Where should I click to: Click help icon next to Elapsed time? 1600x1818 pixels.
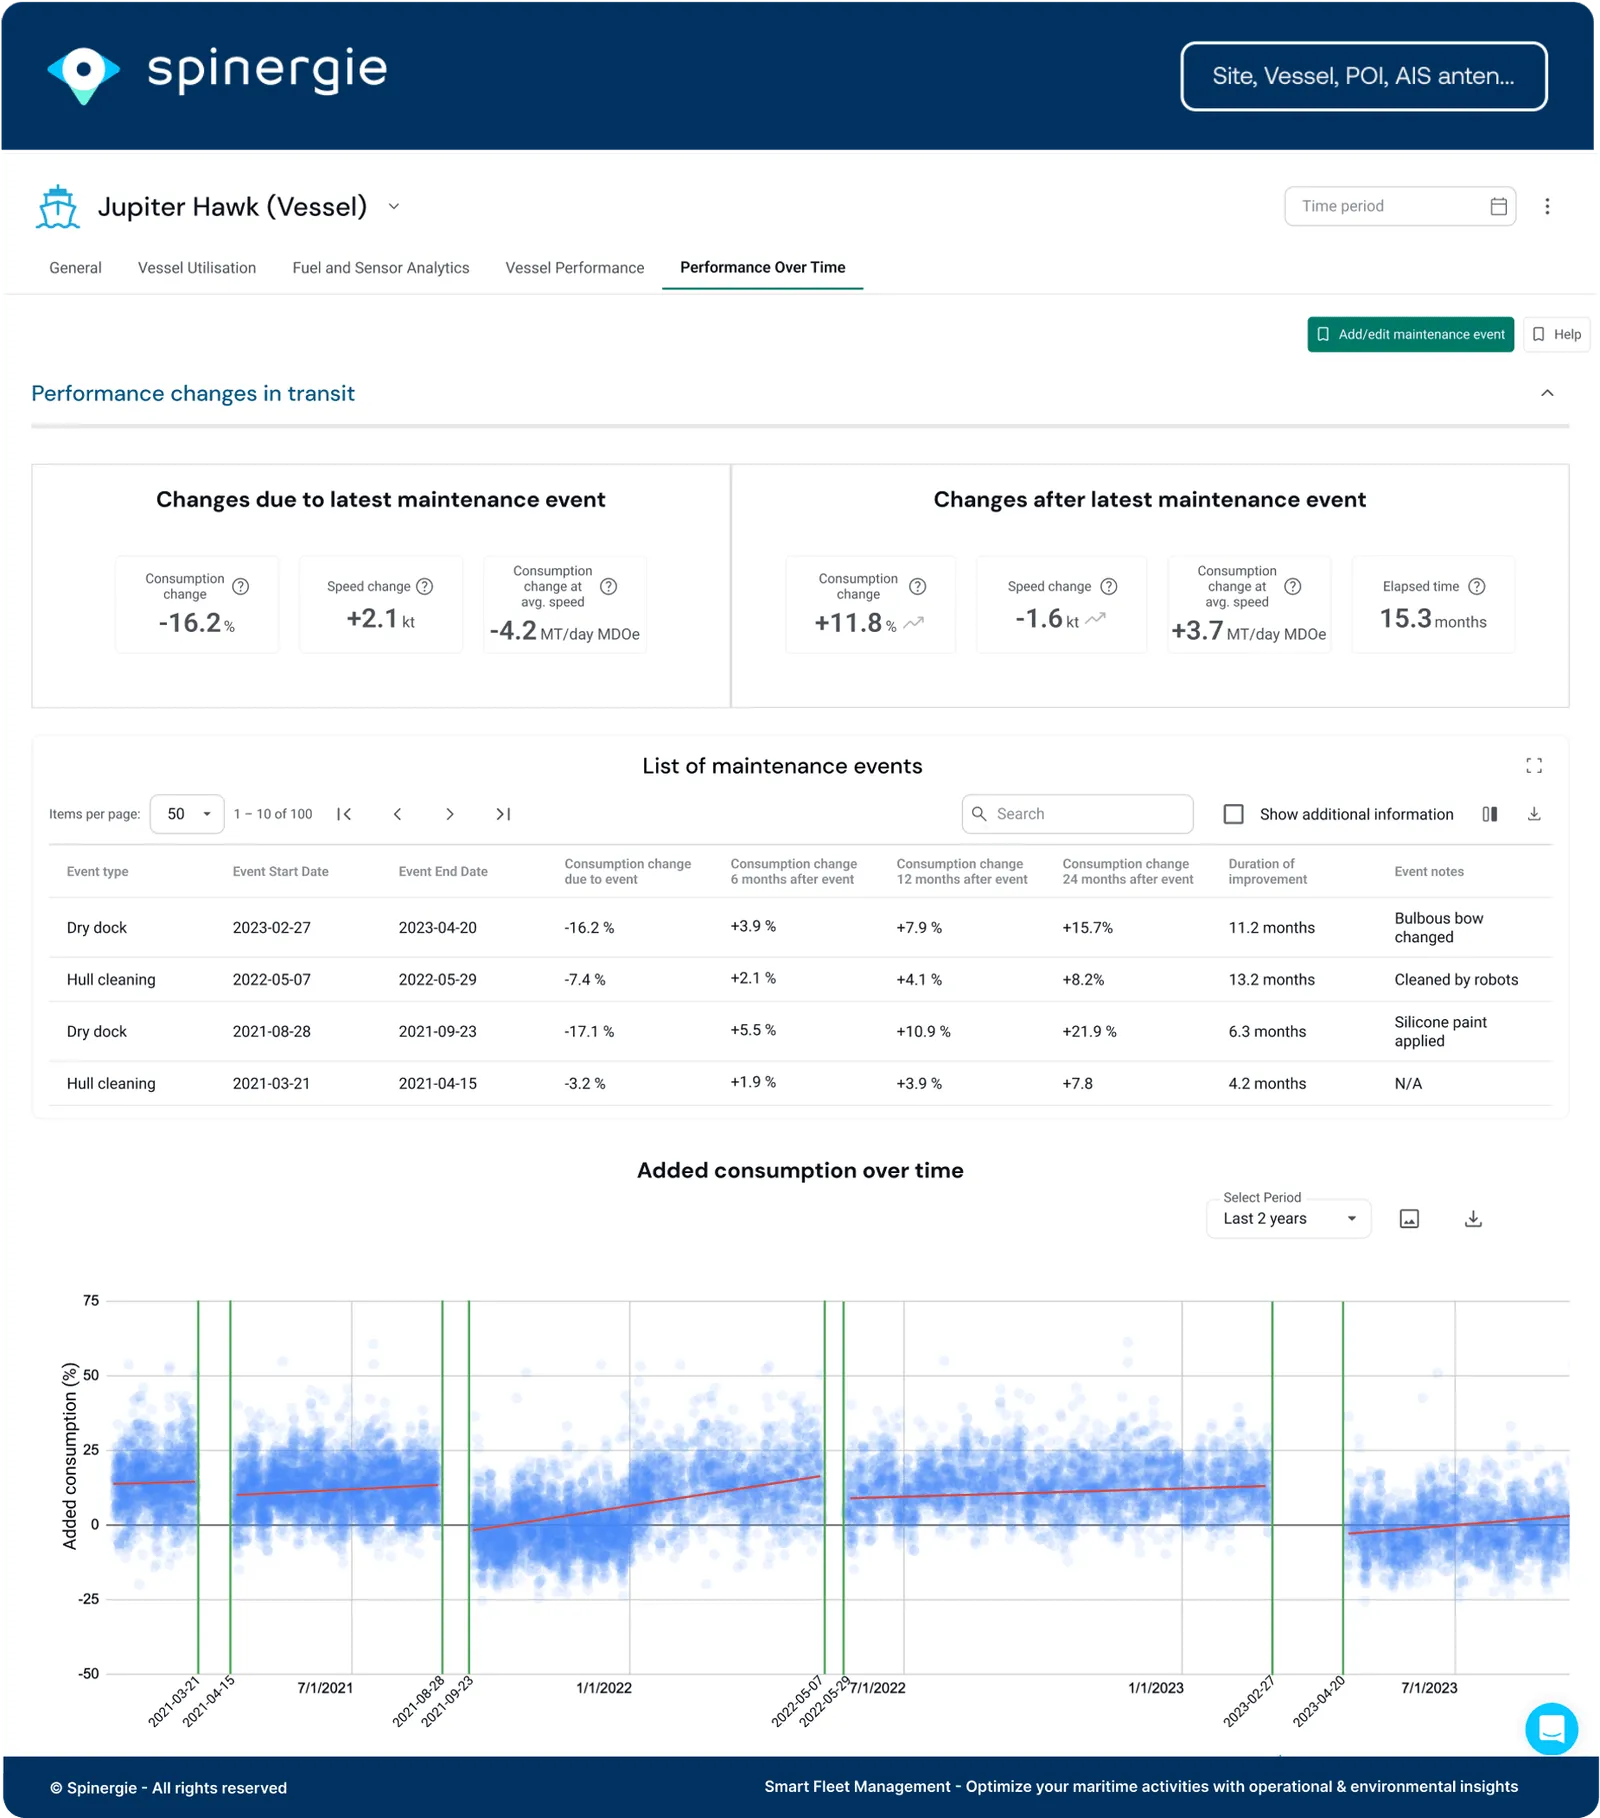click(1477, 587)
